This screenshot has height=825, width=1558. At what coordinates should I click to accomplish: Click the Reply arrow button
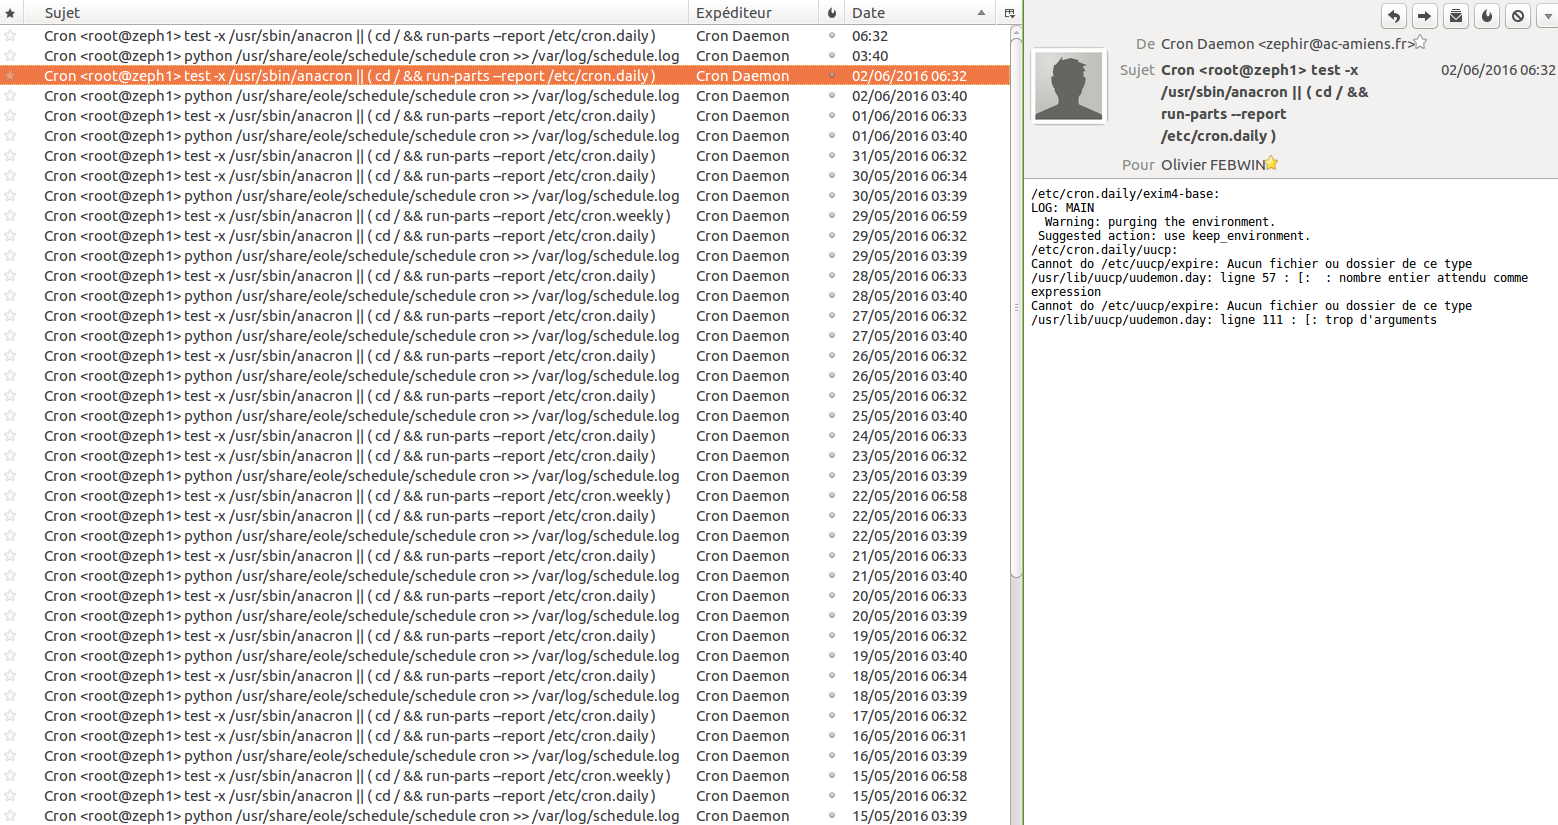click(1394, 16)
